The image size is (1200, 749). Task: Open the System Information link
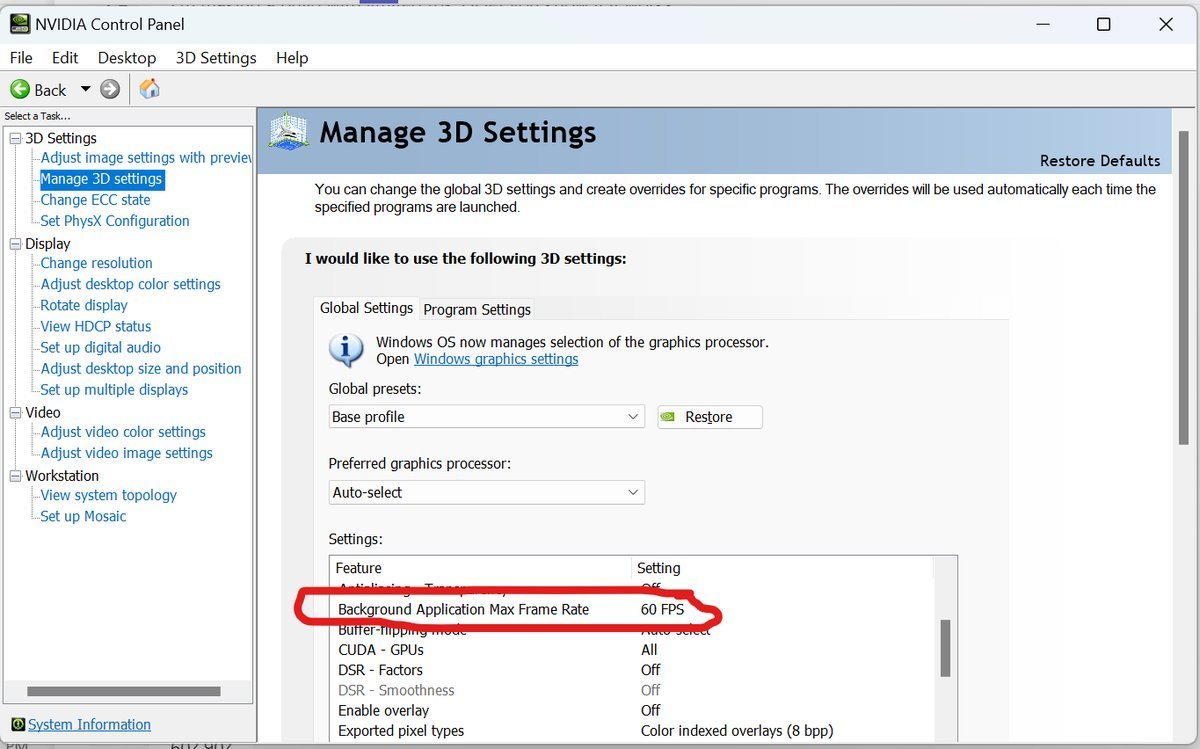coord(89,725)
